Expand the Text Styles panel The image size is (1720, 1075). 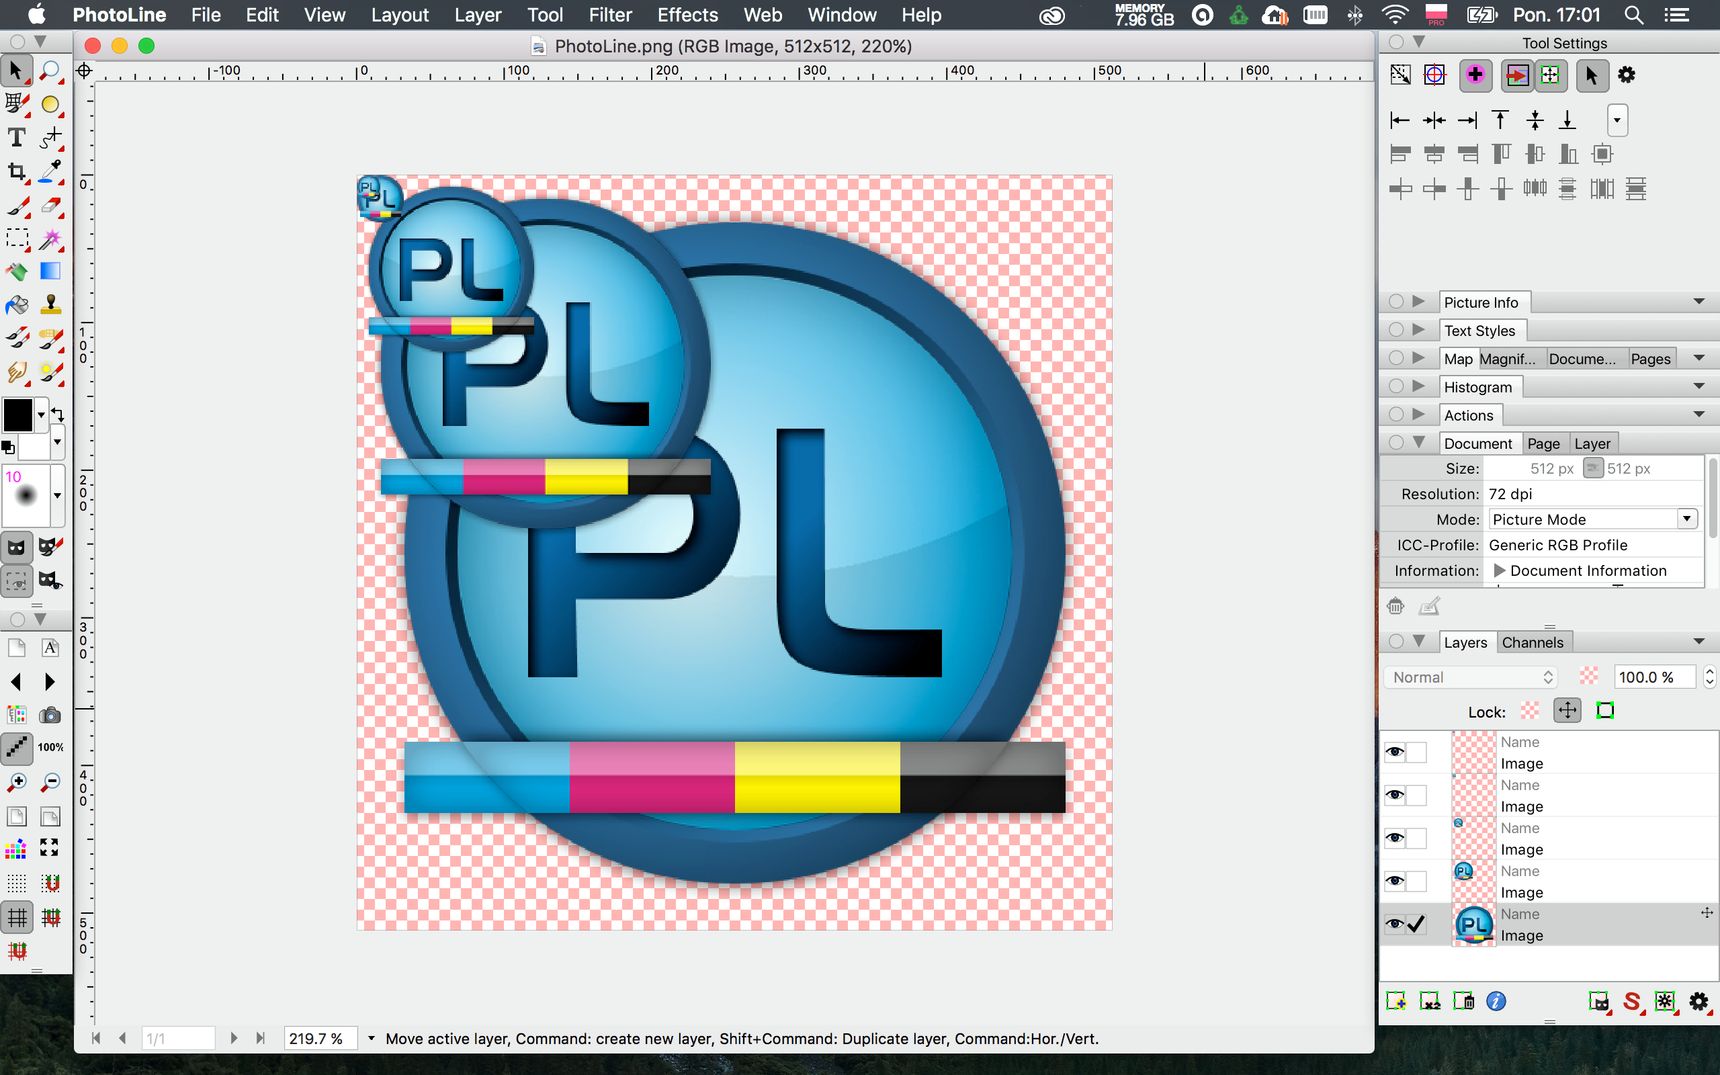pyautogui.click(x=1418, y=329)
